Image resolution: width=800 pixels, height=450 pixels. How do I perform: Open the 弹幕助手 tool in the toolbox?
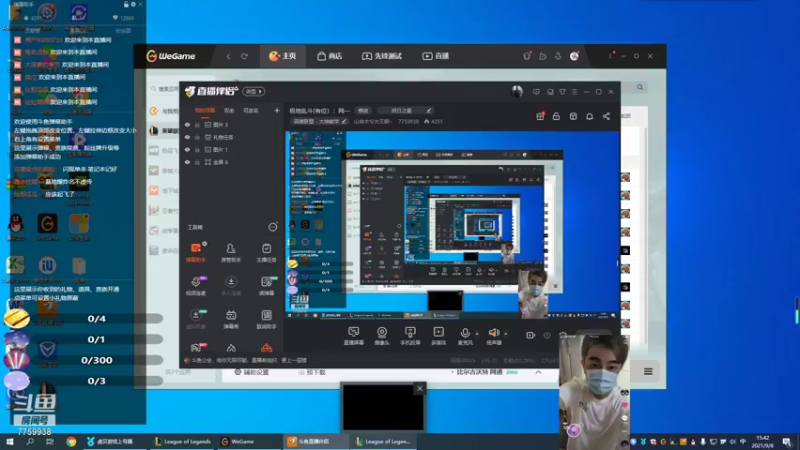pyautogui.click(x=196, y=252)
